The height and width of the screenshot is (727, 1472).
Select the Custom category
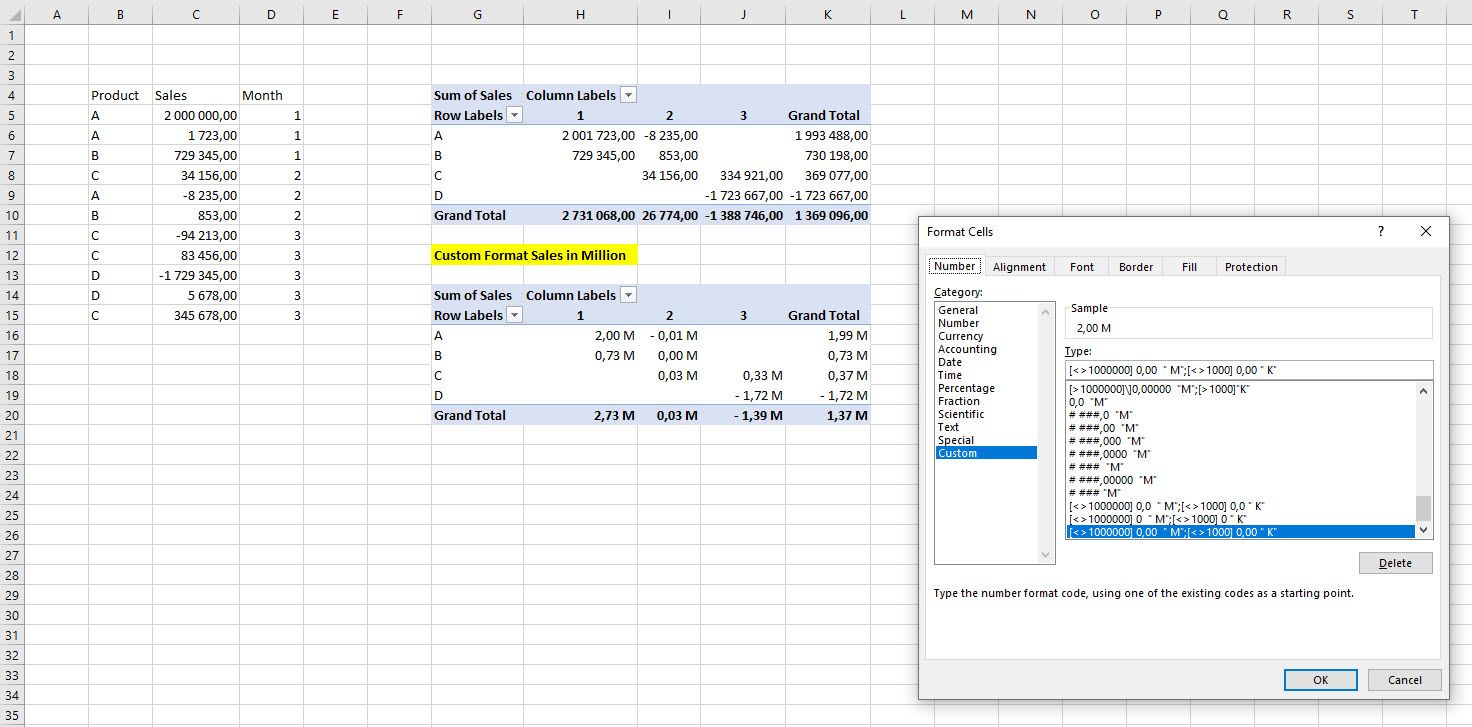click(x=985, y=453)
